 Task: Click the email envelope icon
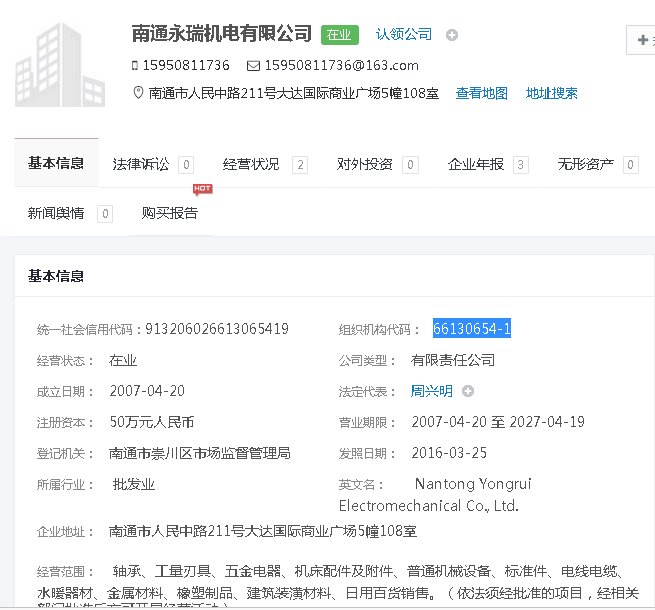[253, 66]
